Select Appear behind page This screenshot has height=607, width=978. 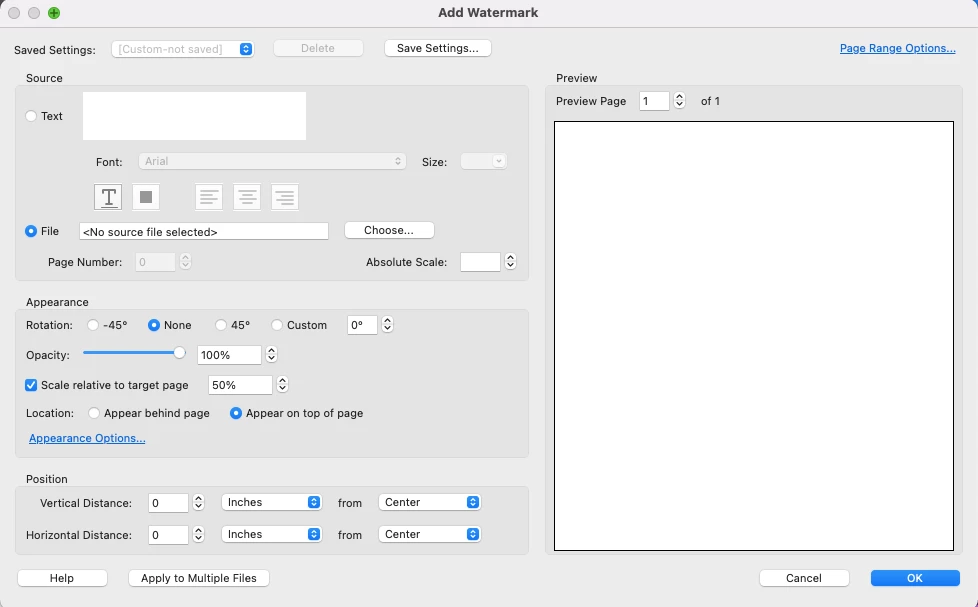[x=94, y=413]
